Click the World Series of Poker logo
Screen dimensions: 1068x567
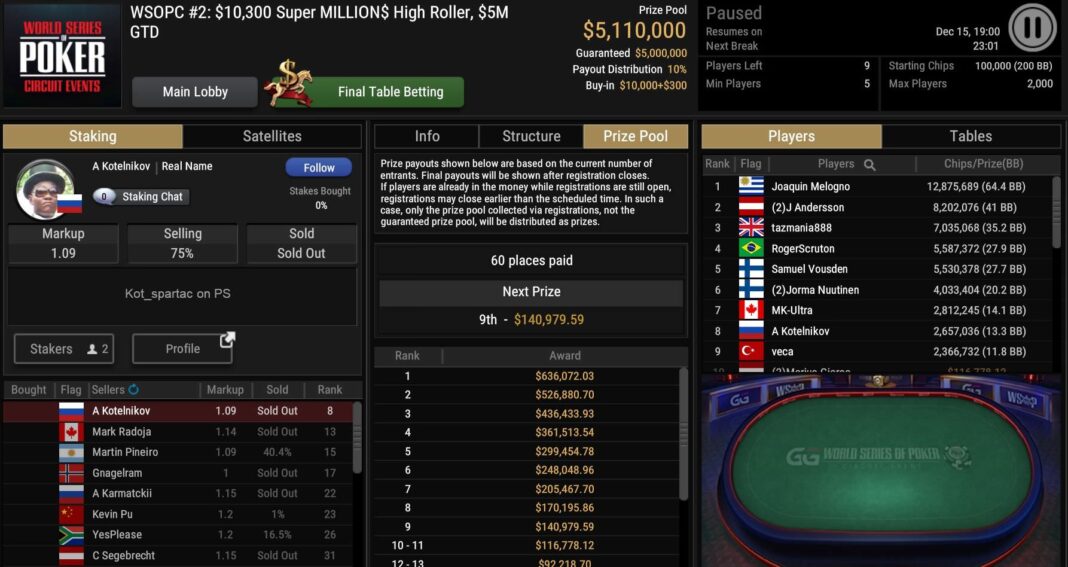coord(62,56)
